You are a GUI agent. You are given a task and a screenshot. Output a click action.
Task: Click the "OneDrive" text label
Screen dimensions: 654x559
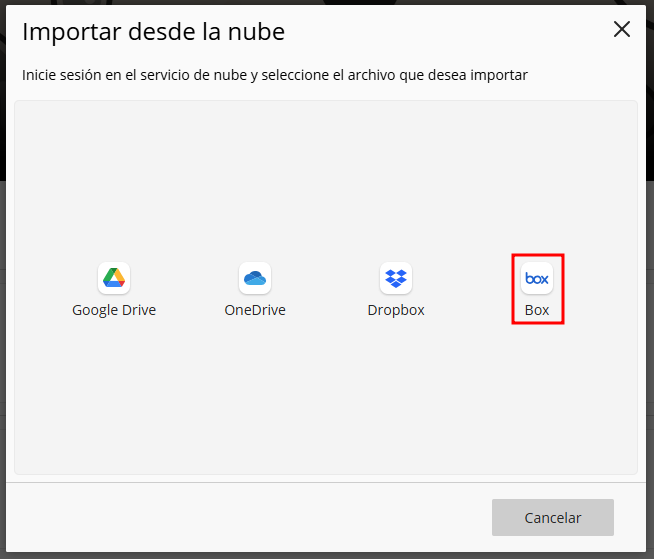point(255,310)
